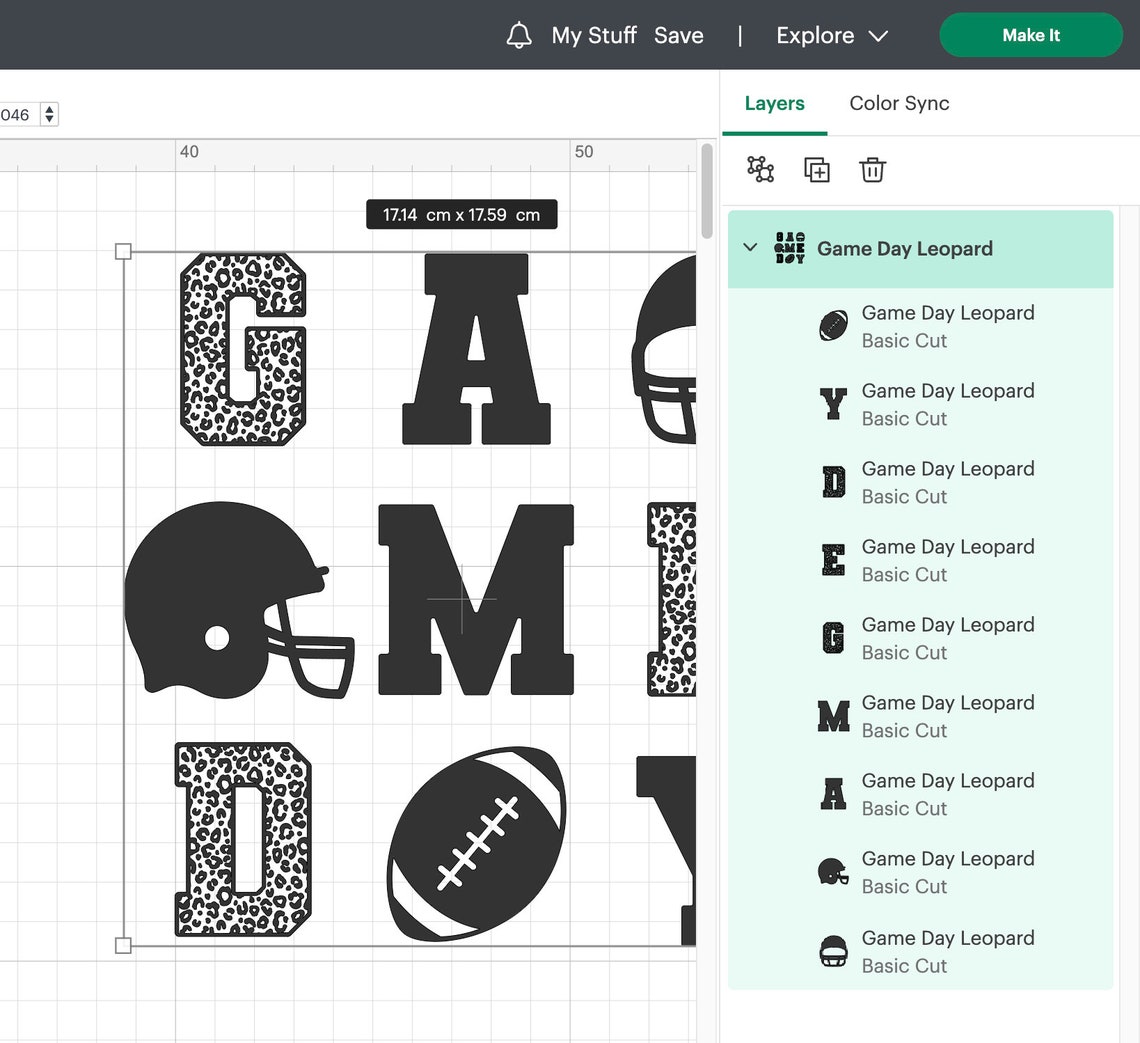Delete selection using the trash icon
The width and height of the screenshot is (1140, 1043).
[872, 170]
